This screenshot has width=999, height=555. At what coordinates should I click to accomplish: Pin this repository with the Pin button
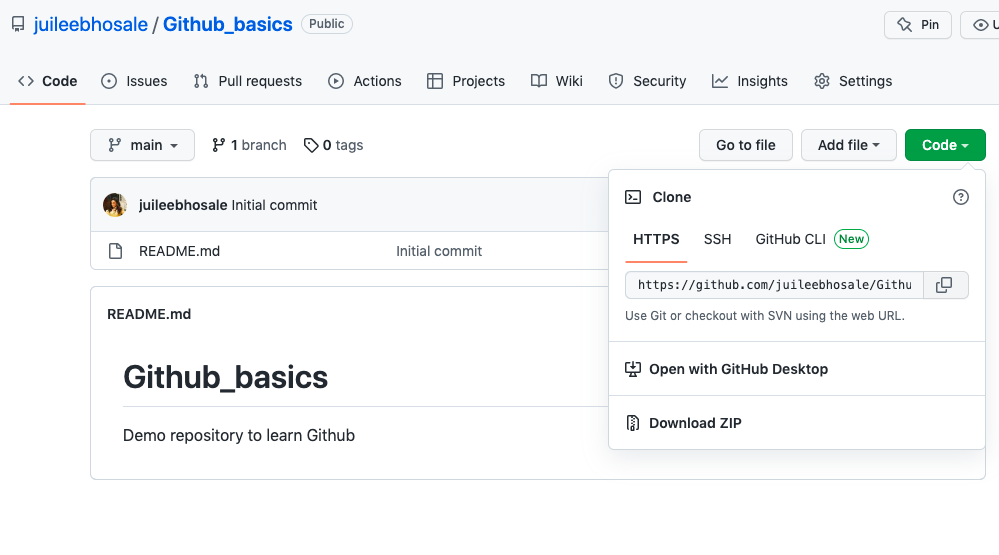917,25
